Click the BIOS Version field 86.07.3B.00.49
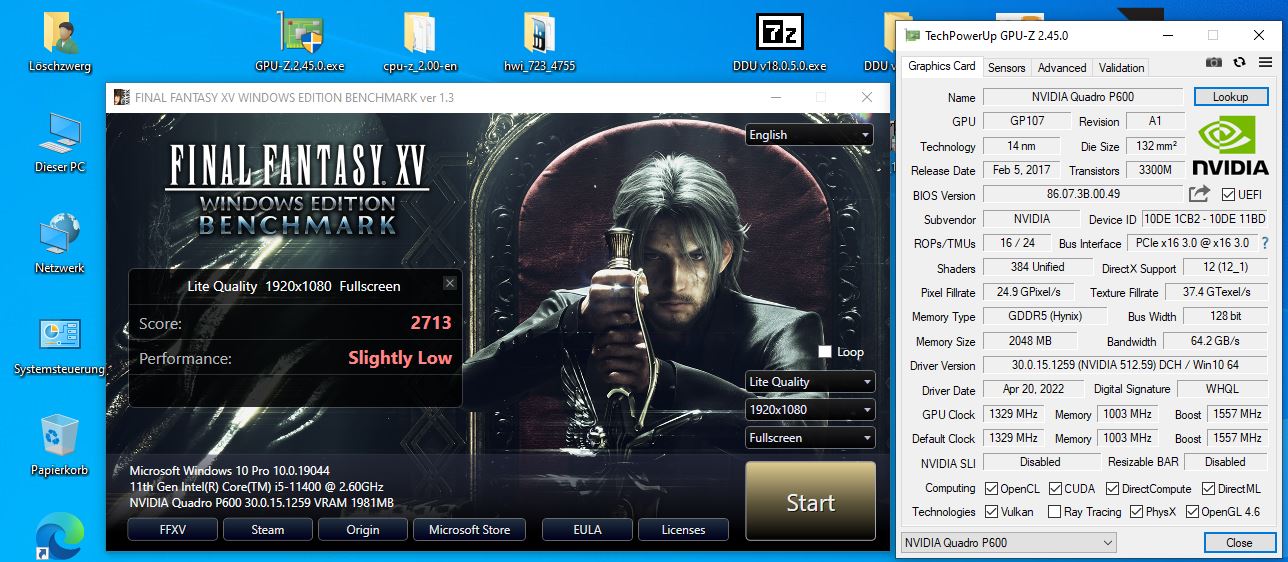The width and height of the screenshot is (1288, 562). tap(1083, 194)
